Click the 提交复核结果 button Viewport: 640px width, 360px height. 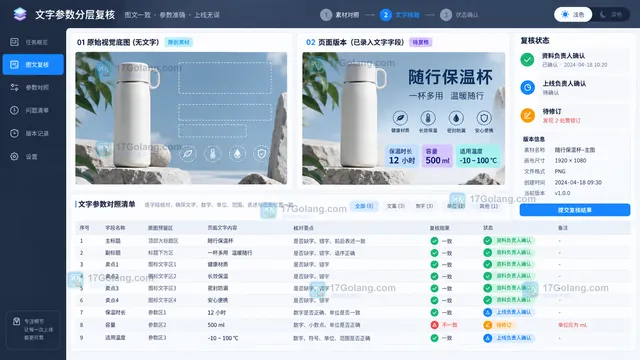[x=575, y=210]
